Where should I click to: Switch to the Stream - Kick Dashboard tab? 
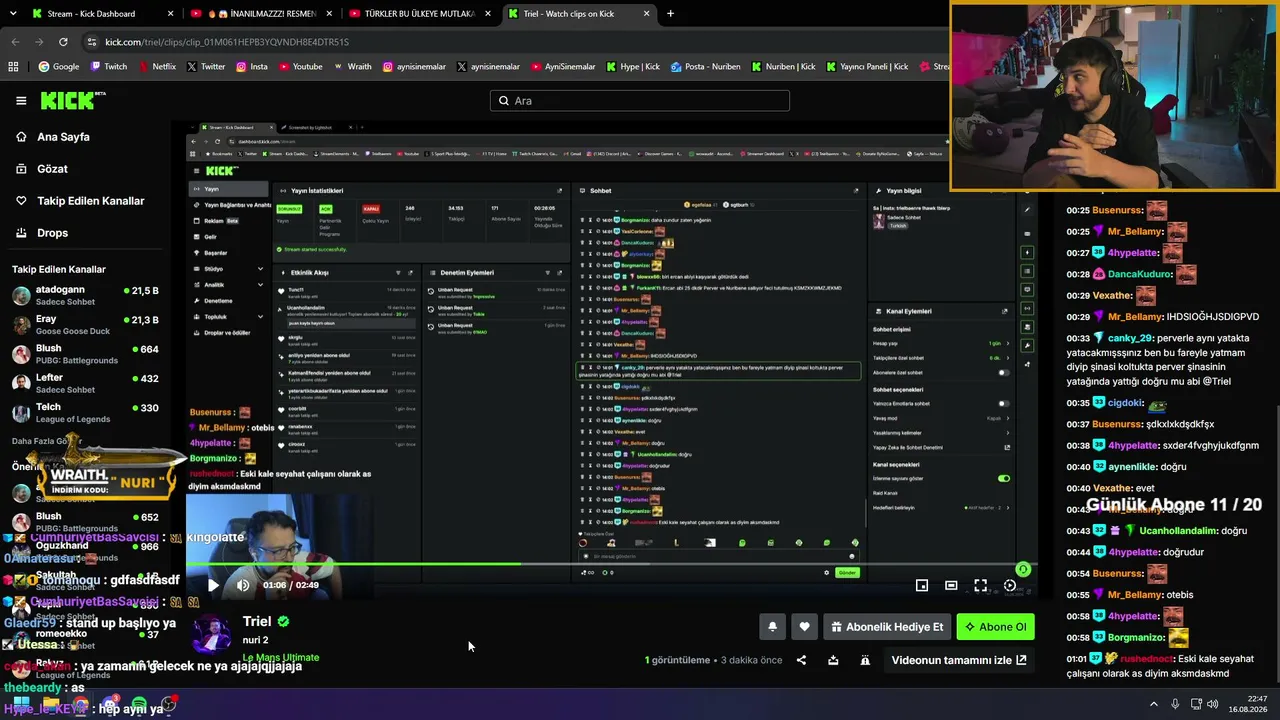102,14
